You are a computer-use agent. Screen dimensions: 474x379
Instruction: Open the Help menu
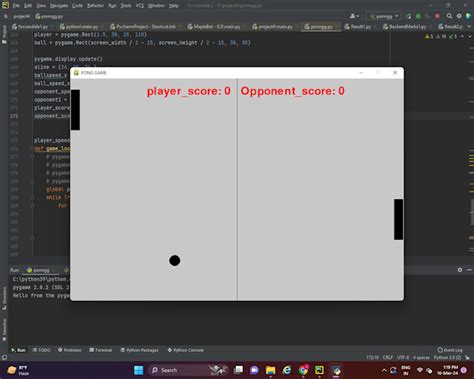coord(173,6)
